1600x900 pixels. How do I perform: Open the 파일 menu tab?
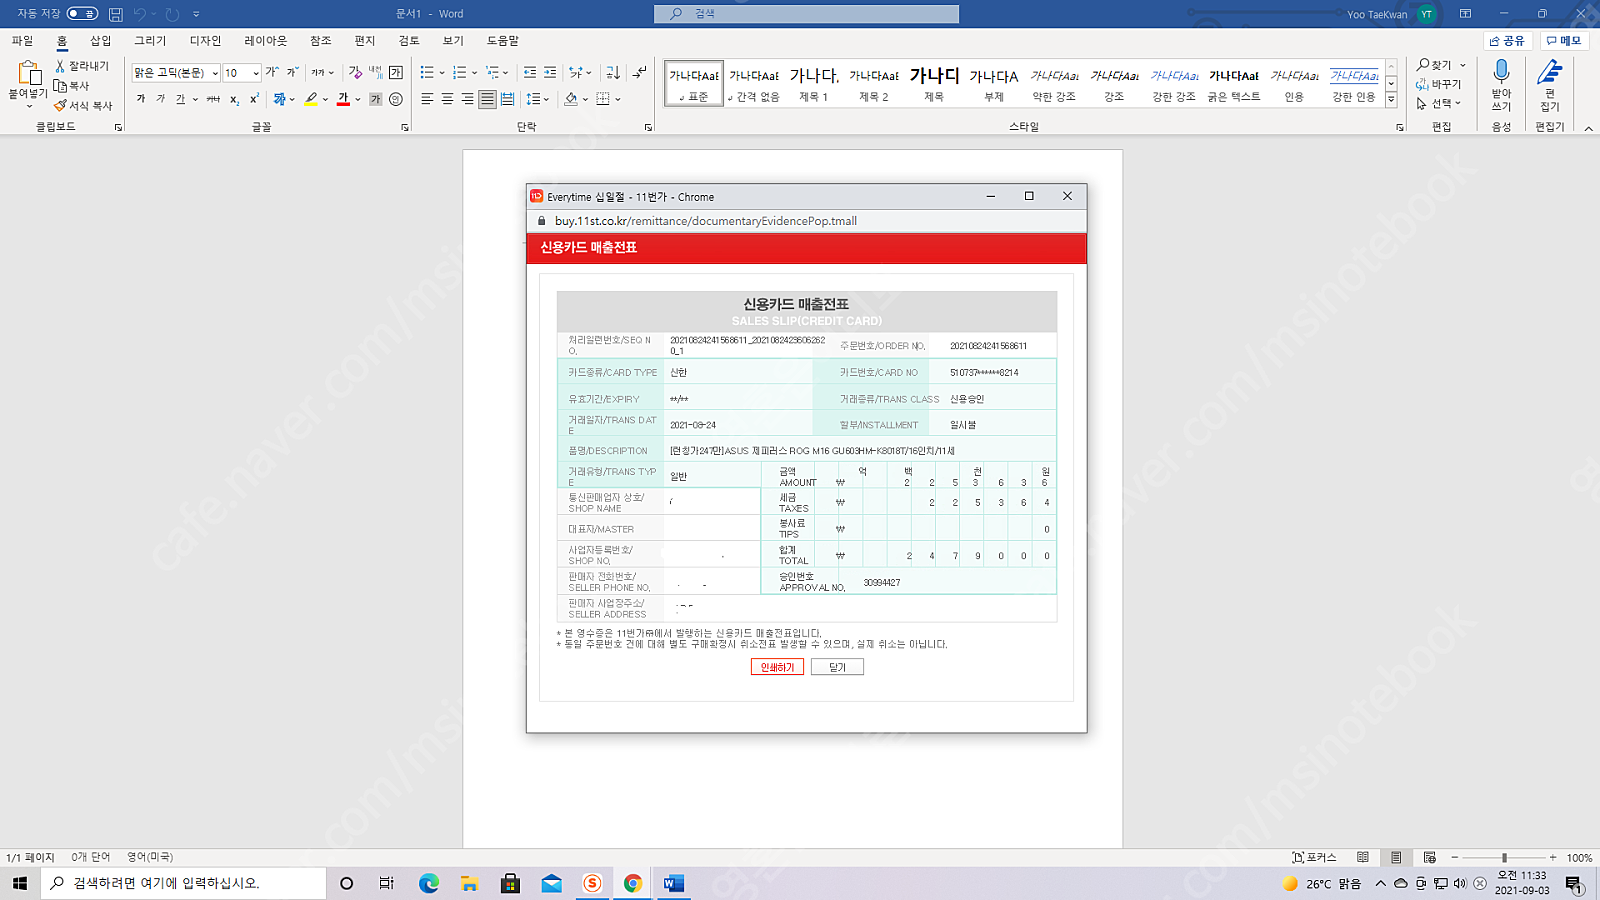point(22,41)
